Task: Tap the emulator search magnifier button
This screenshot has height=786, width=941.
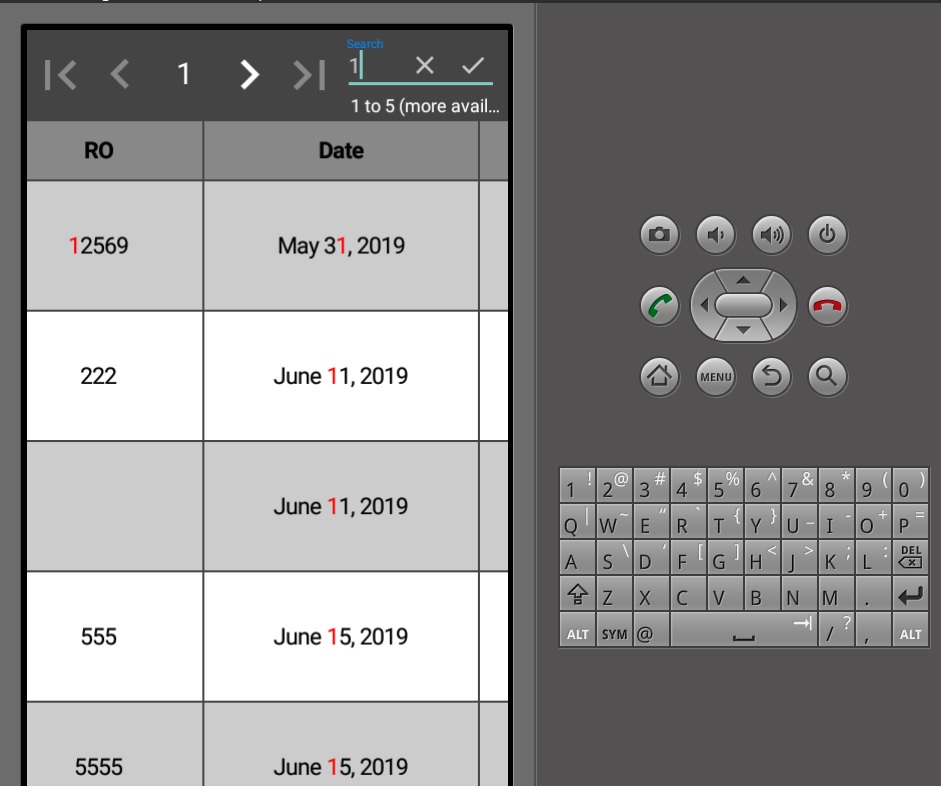Action: pyautogui.click(x=827, y=377)
